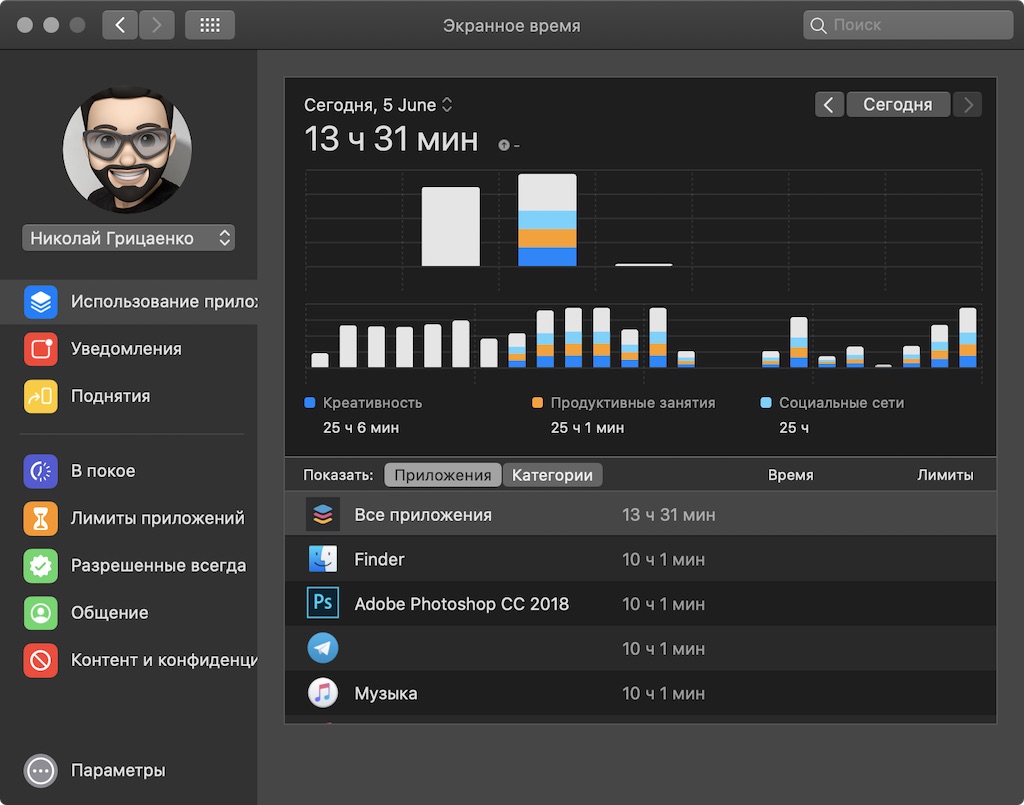Open the Общение communication icon
The height and width of the screenshot is (805, 1024).
click(40, 613)
